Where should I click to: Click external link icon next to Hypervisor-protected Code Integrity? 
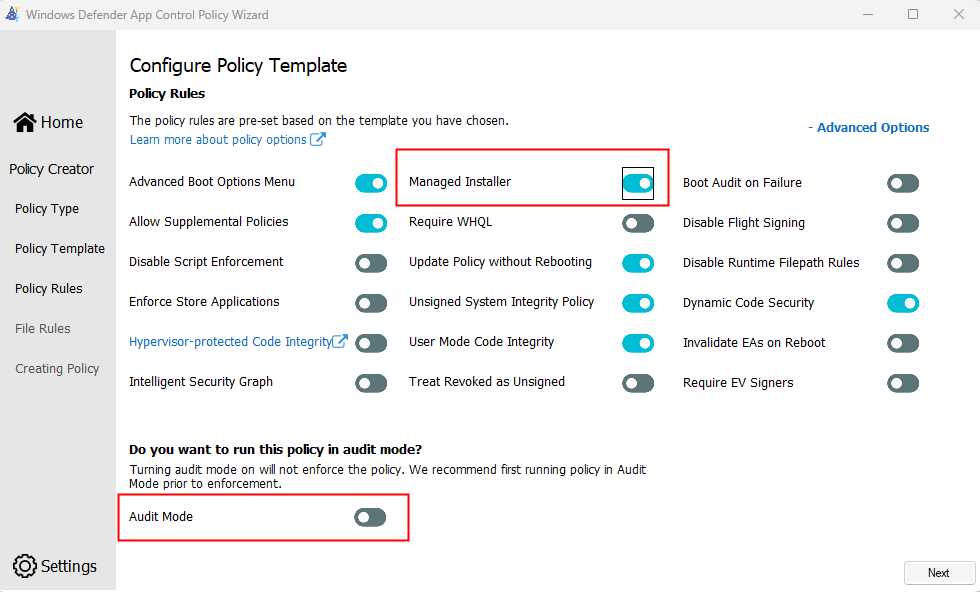click(x=340, y=341)
